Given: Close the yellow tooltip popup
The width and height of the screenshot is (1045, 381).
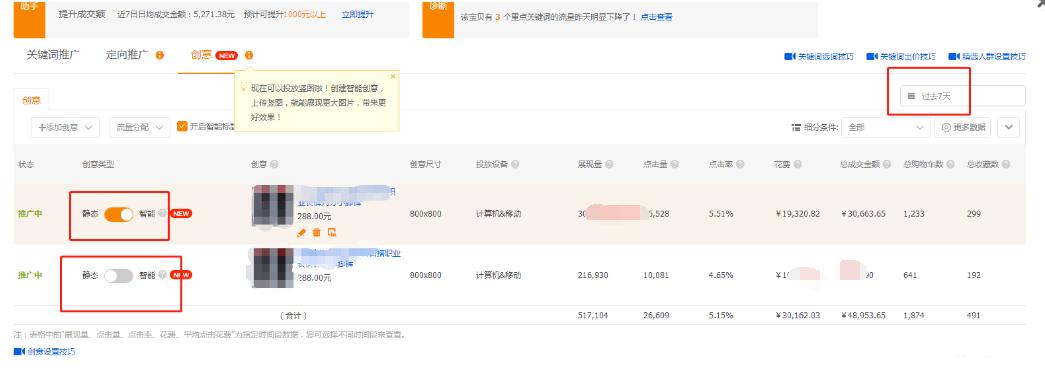Looking at the screenshot, I should 393,76.
